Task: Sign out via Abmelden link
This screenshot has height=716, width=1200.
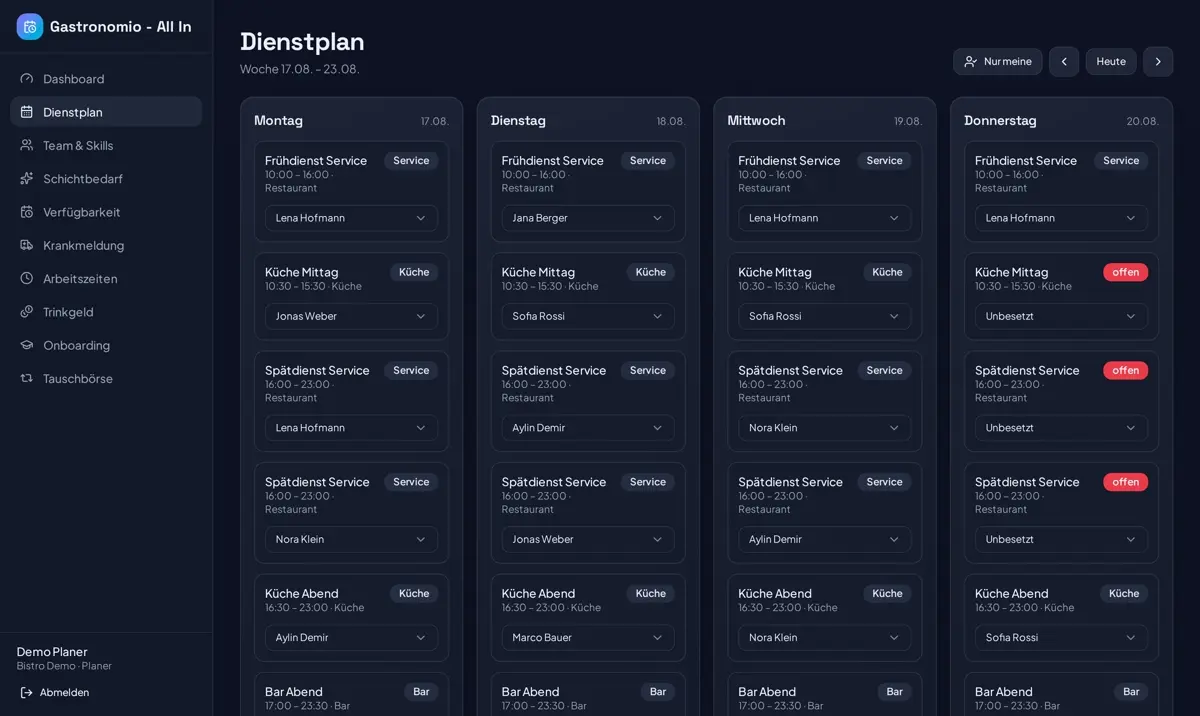Action: 55,692
